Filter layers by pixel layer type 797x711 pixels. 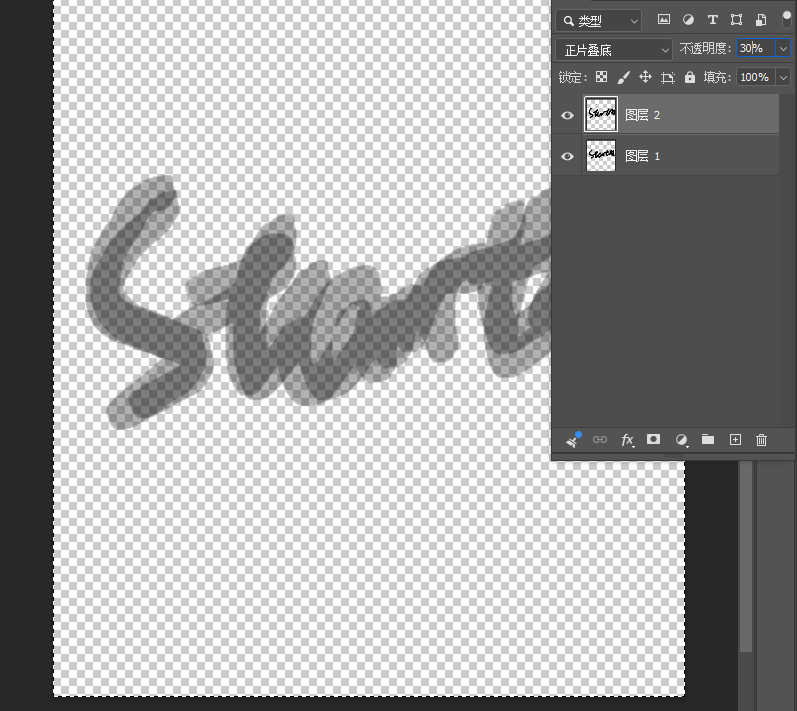664,20
